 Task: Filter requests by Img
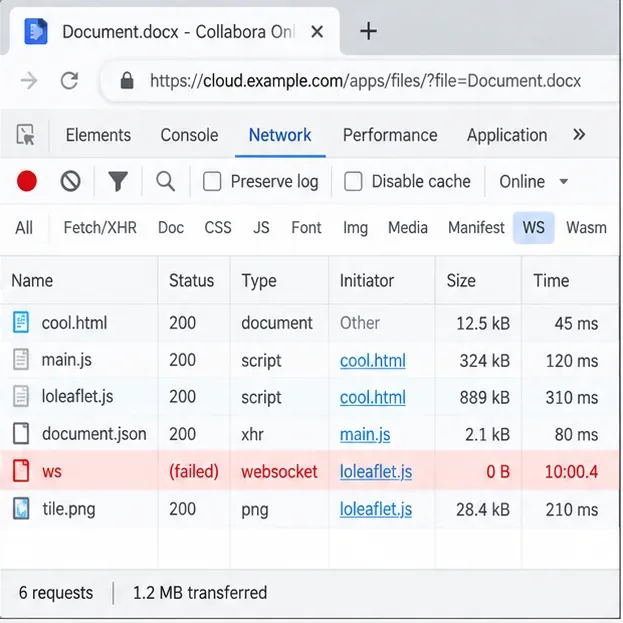[x=355, y=228]
